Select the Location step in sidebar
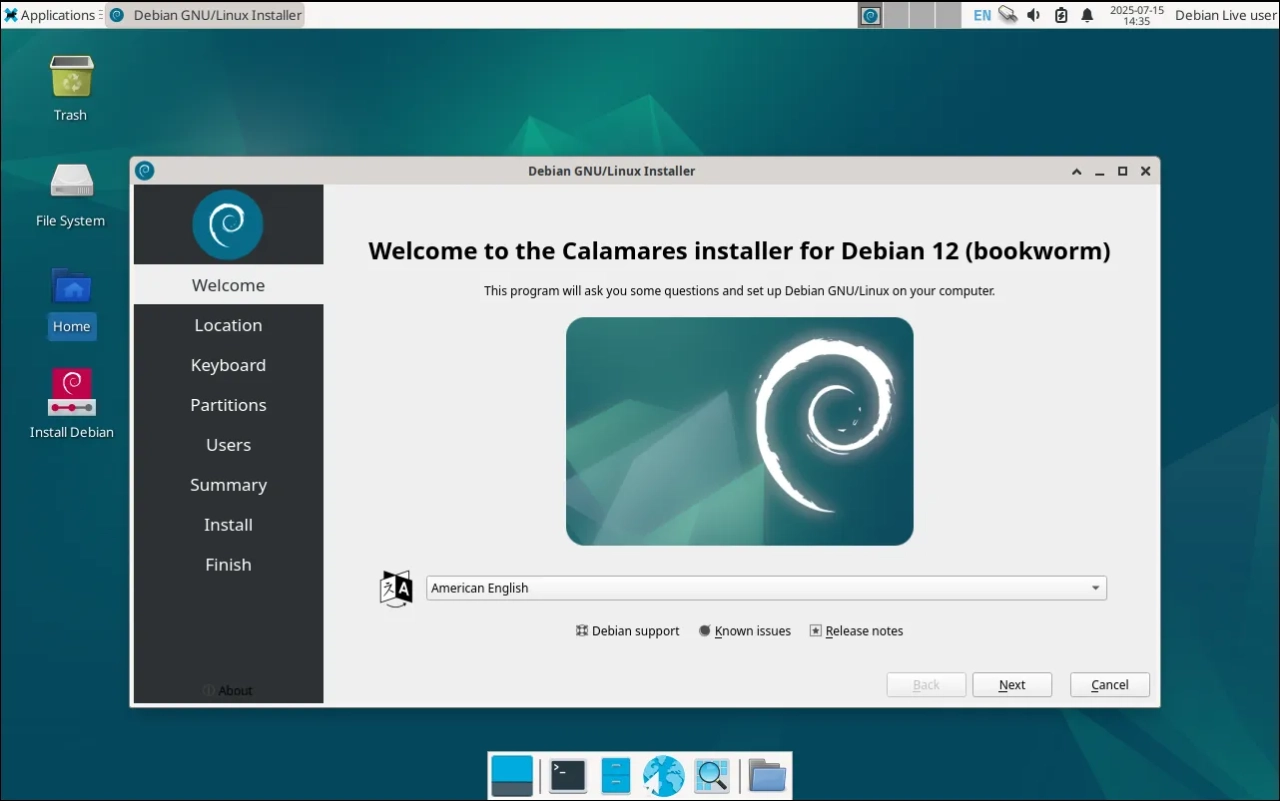 pyautogui.click(x=228, y=325)
